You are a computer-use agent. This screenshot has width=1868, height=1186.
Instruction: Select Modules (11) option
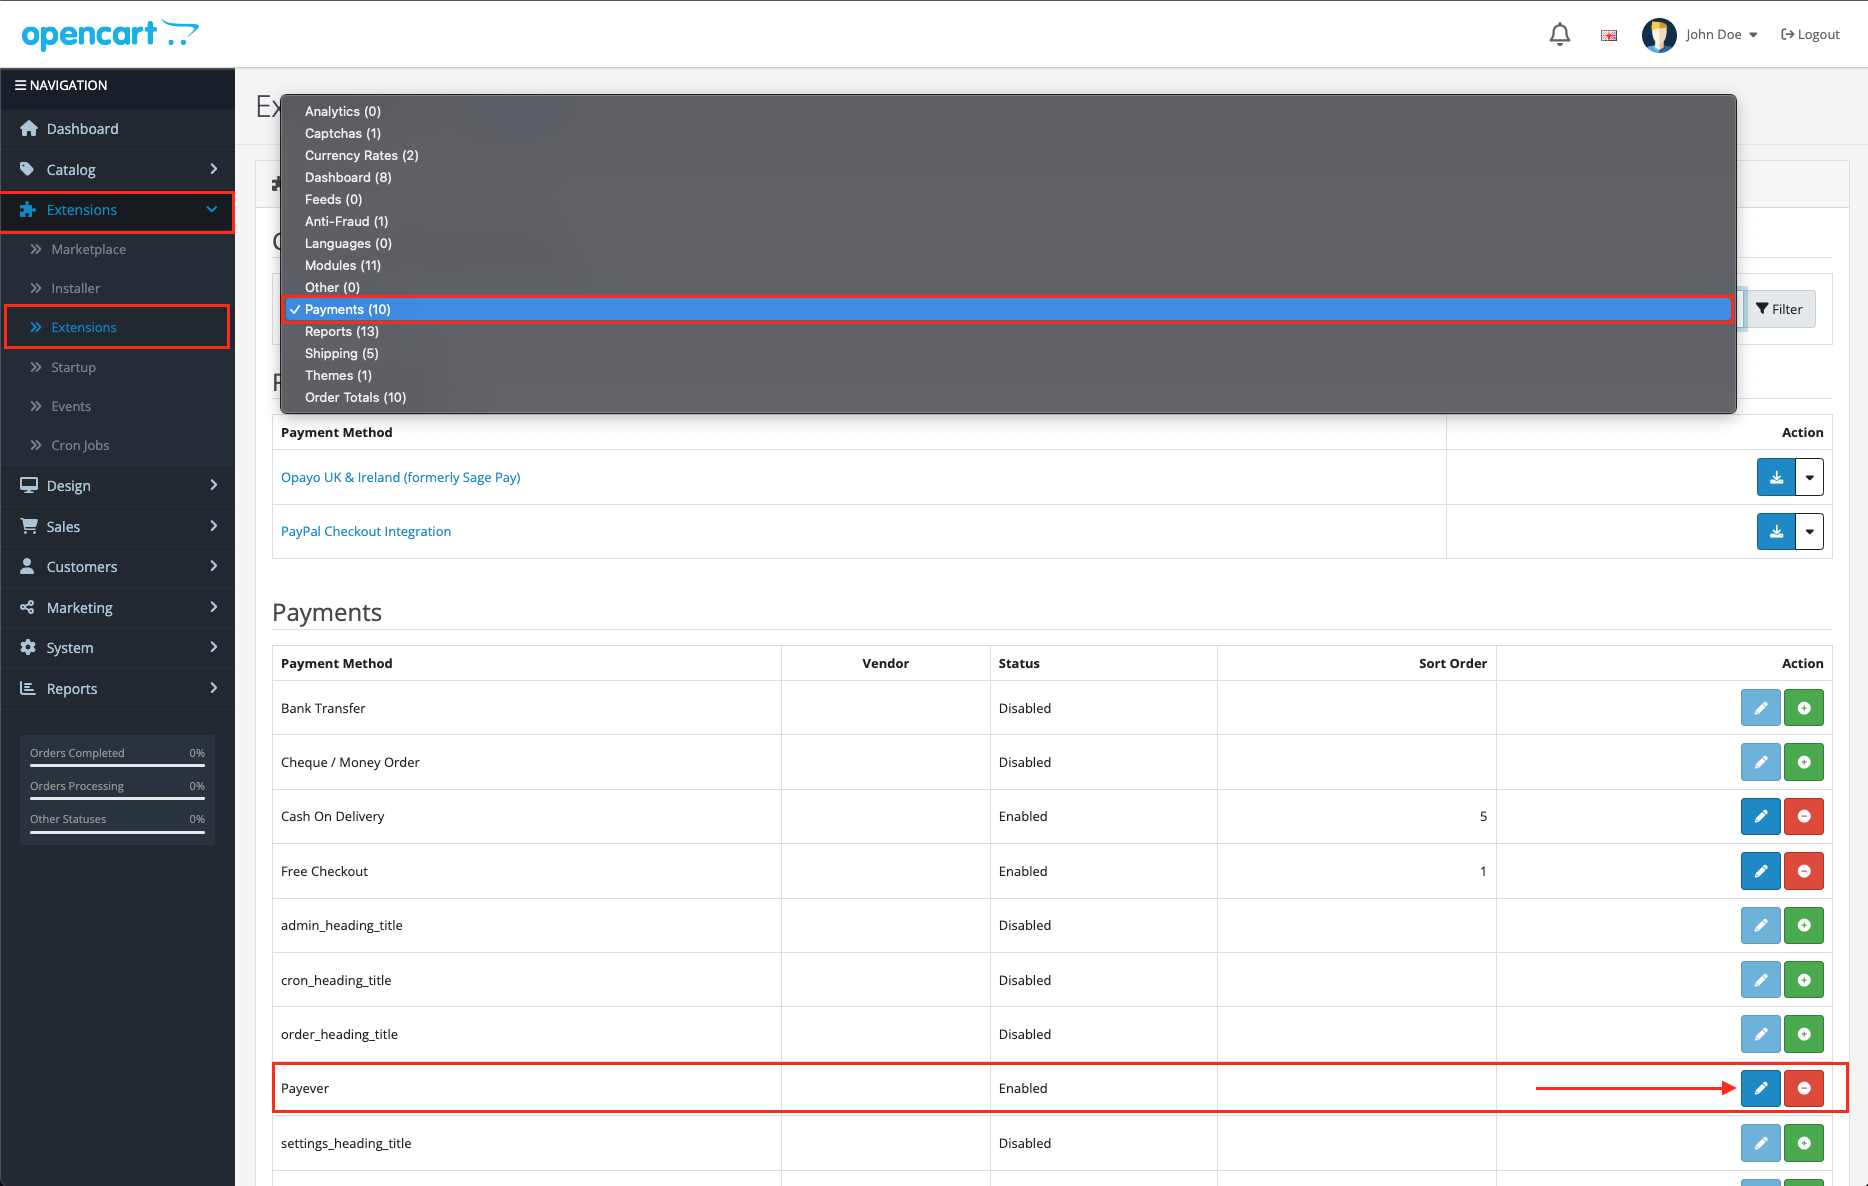(x=1008, y=265)
